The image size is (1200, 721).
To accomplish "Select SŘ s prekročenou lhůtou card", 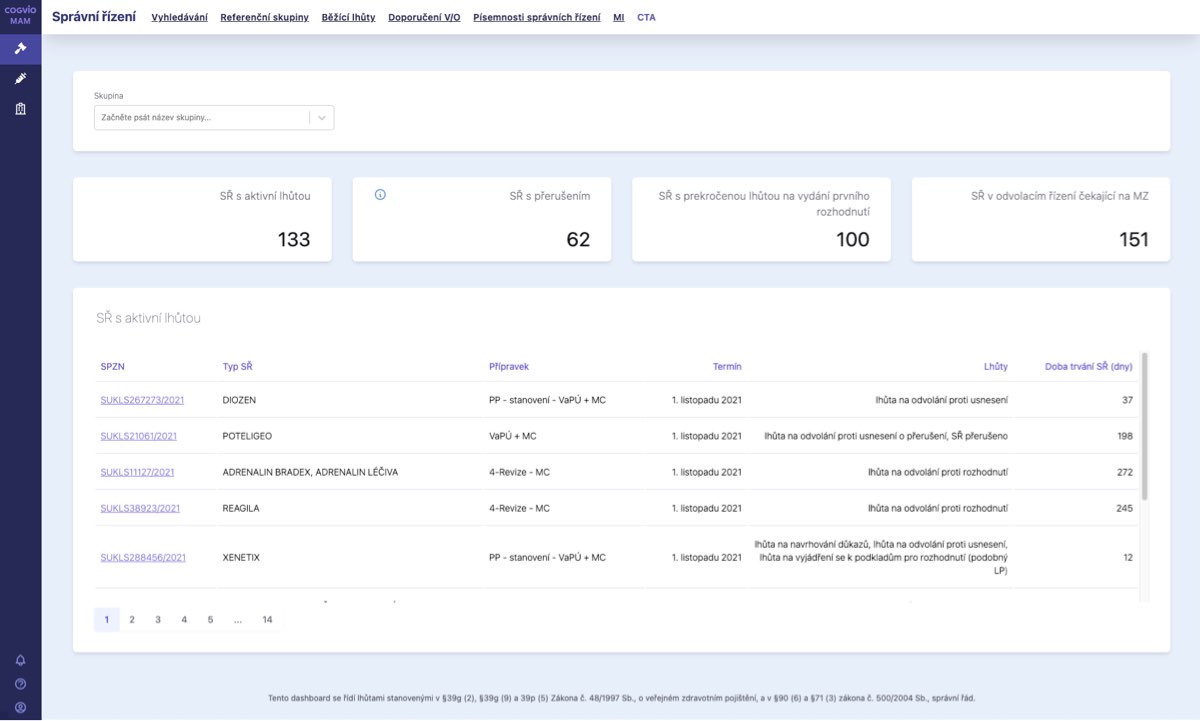I will click(761, 220).
